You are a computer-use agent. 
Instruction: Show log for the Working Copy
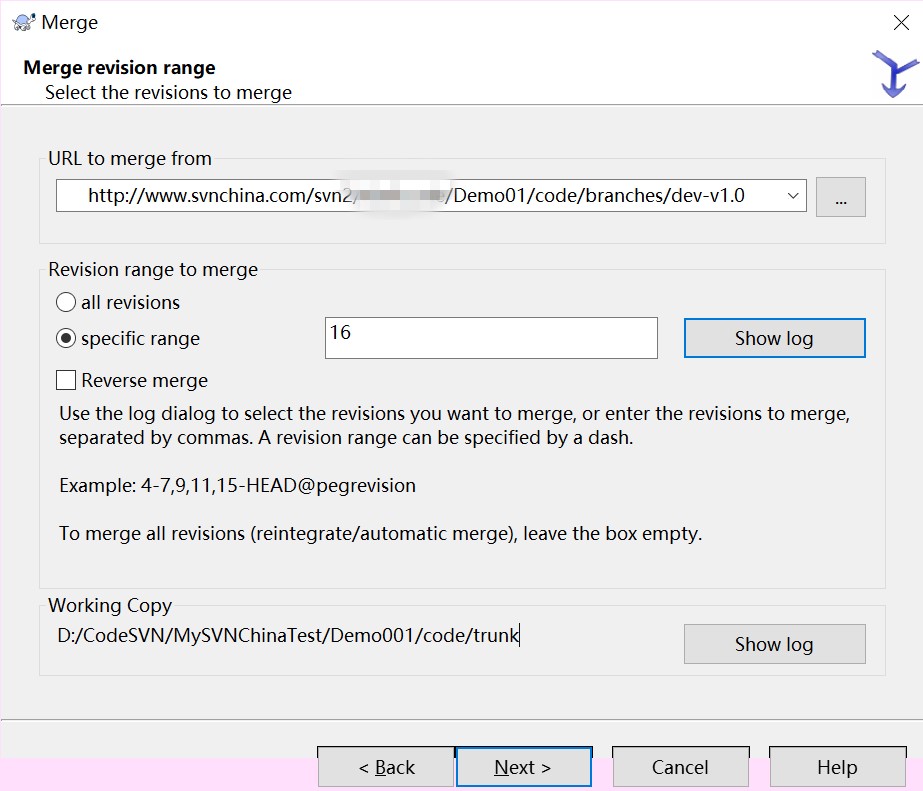pos(774,644)
